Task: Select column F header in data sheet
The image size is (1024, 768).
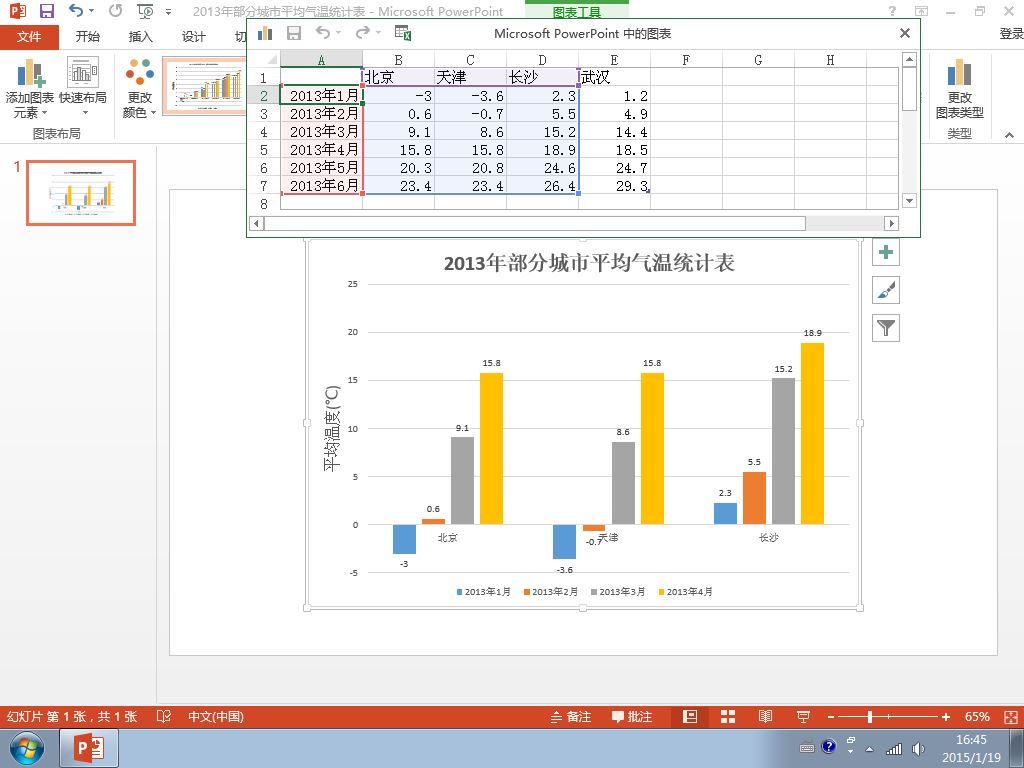Action: point(686,59)
